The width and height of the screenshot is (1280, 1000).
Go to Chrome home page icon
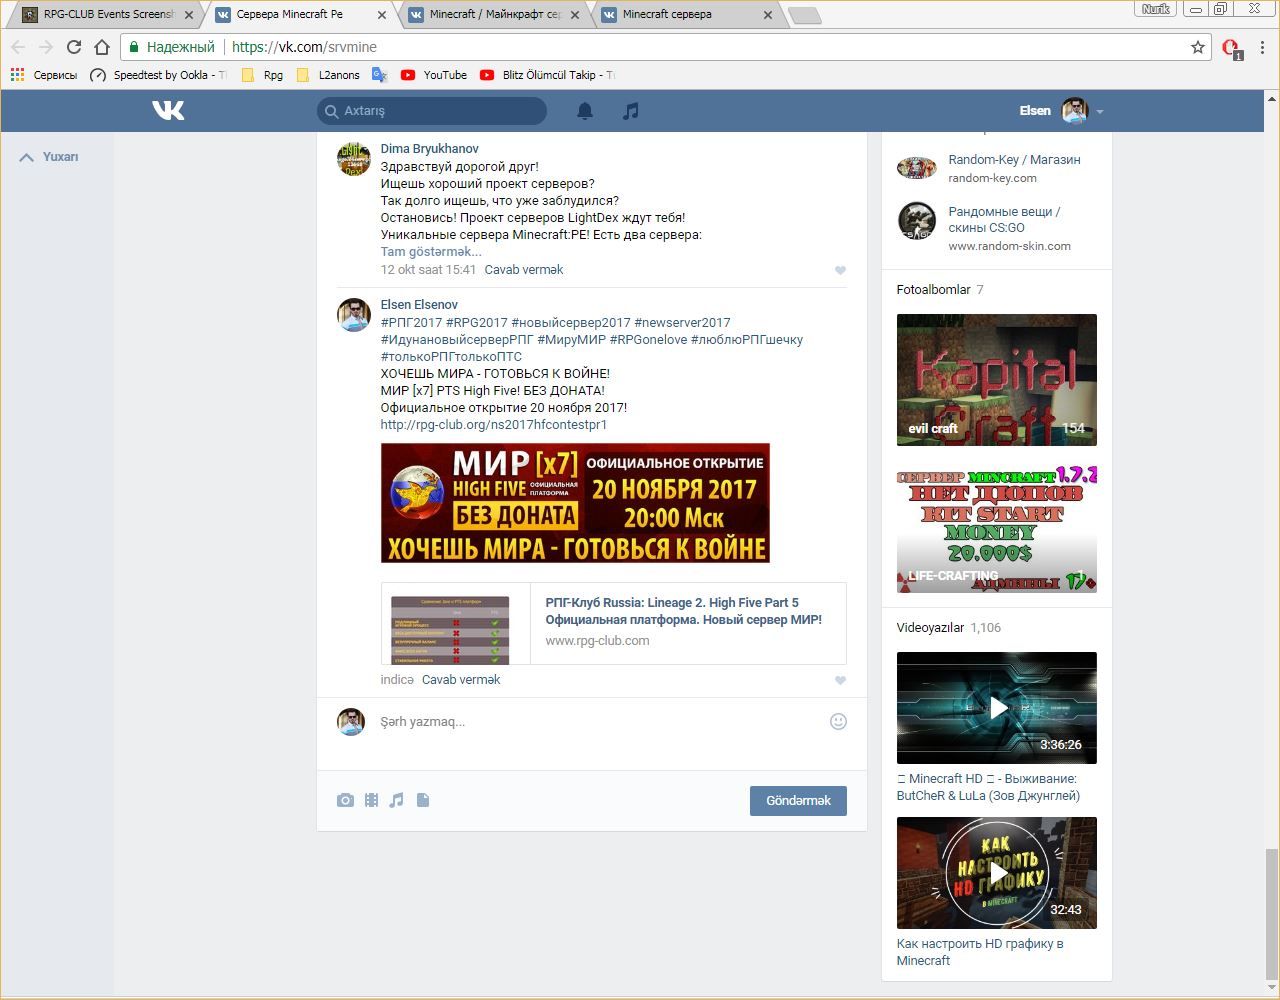coord(101,47)
